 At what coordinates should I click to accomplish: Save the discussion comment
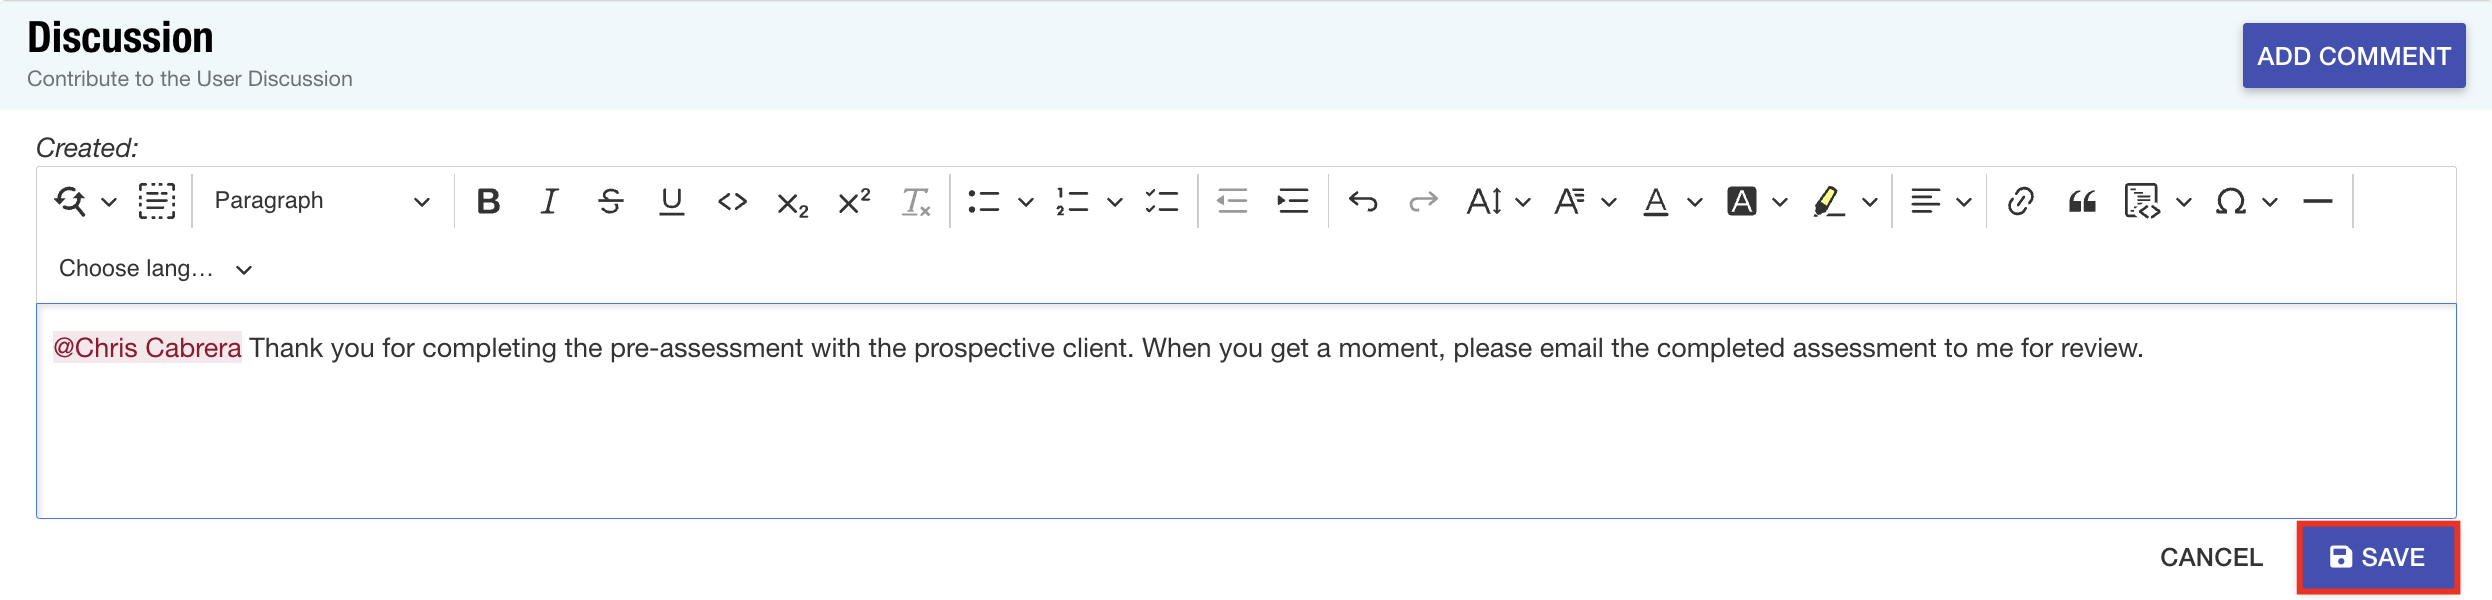tap(2377, 557)
